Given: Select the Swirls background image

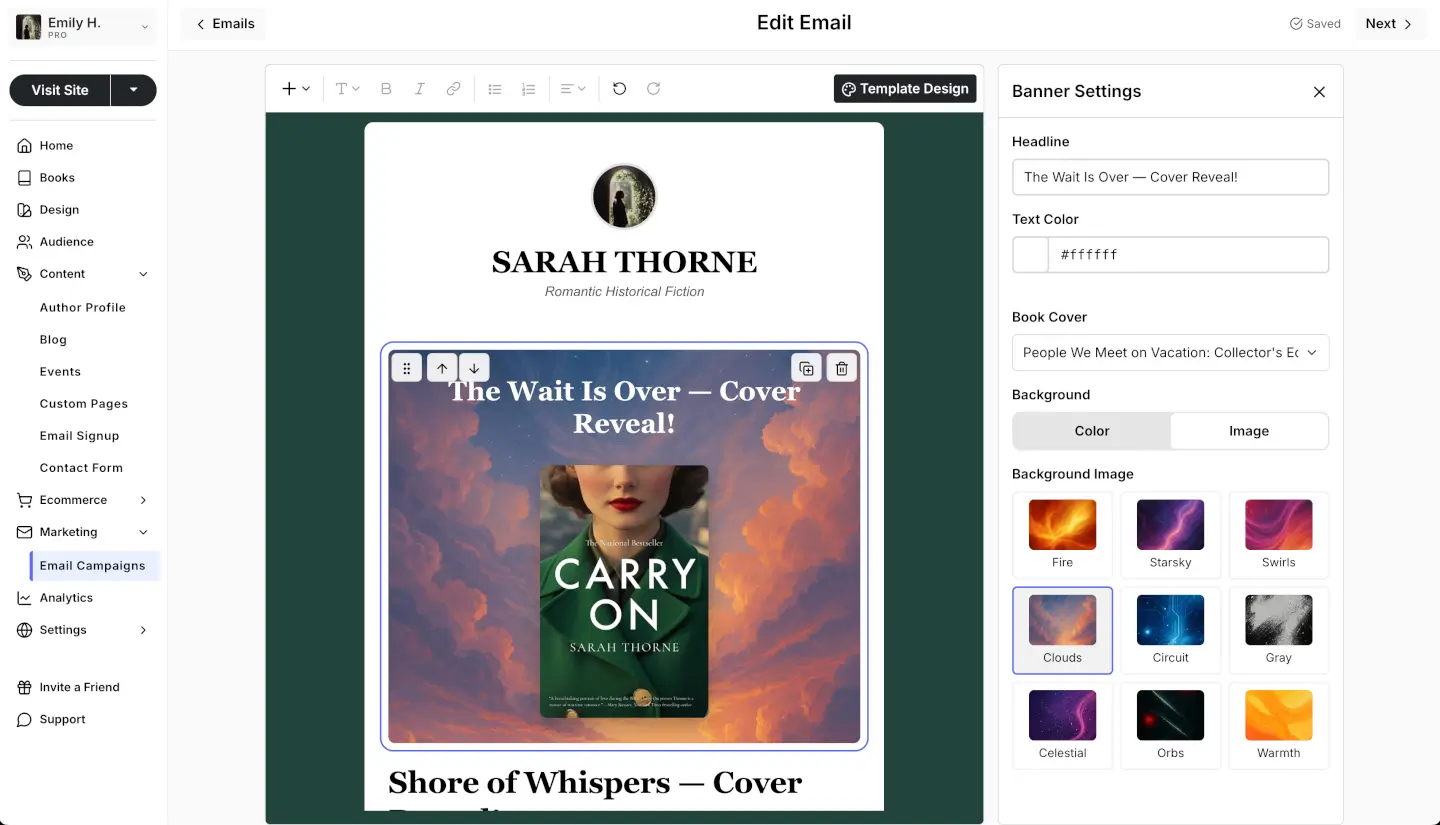Looking at the screenshot, I should pos(1278,535).
